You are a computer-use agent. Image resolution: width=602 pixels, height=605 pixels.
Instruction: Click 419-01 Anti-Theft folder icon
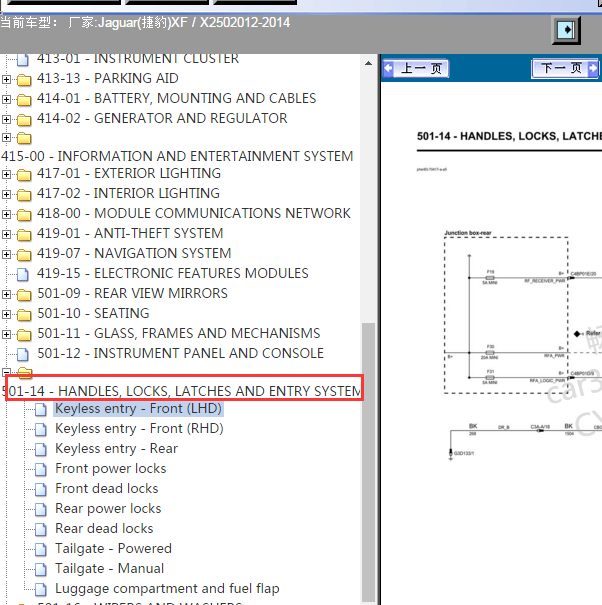pos(24,235)
